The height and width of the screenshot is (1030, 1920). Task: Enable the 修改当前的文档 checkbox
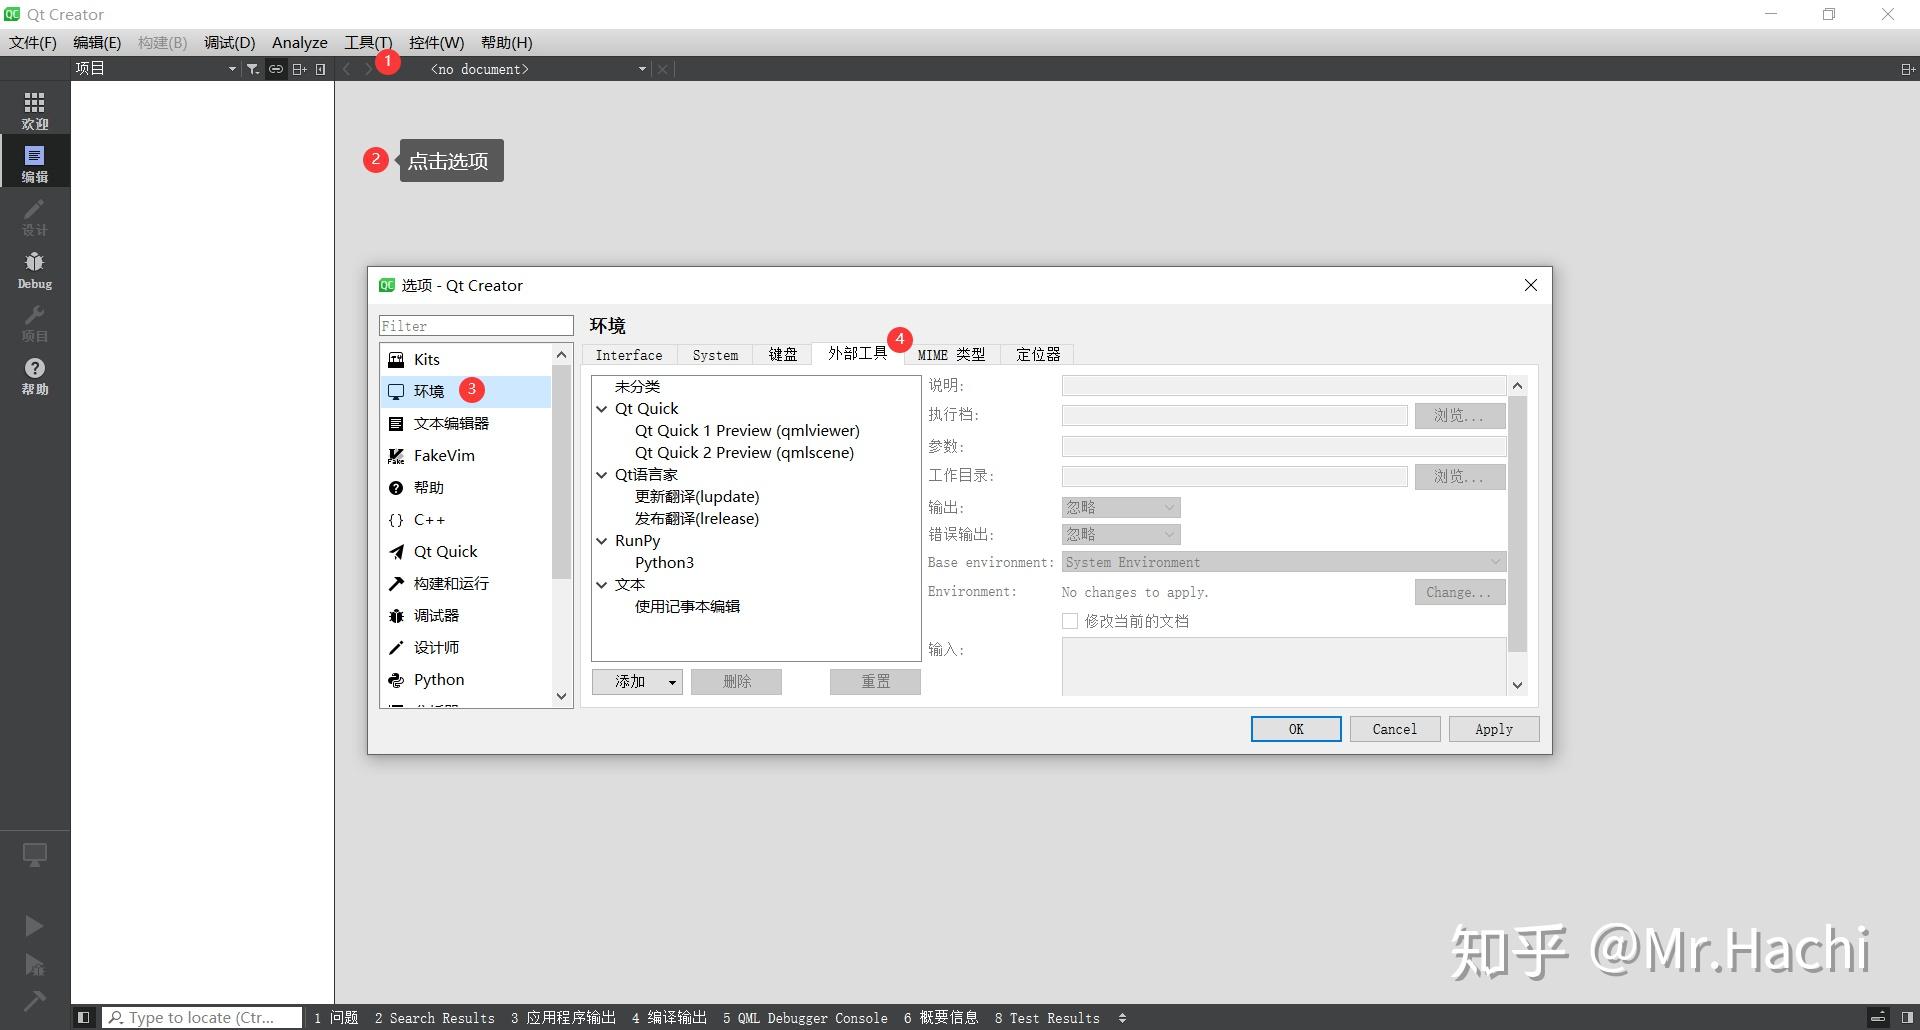(1070, 621)
